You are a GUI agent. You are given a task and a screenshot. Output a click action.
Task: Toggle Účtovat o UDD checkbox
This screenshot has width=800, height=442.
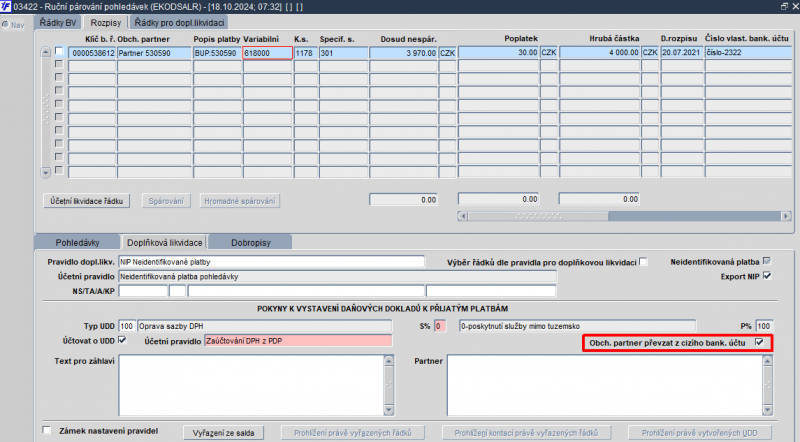pos(122,340)
